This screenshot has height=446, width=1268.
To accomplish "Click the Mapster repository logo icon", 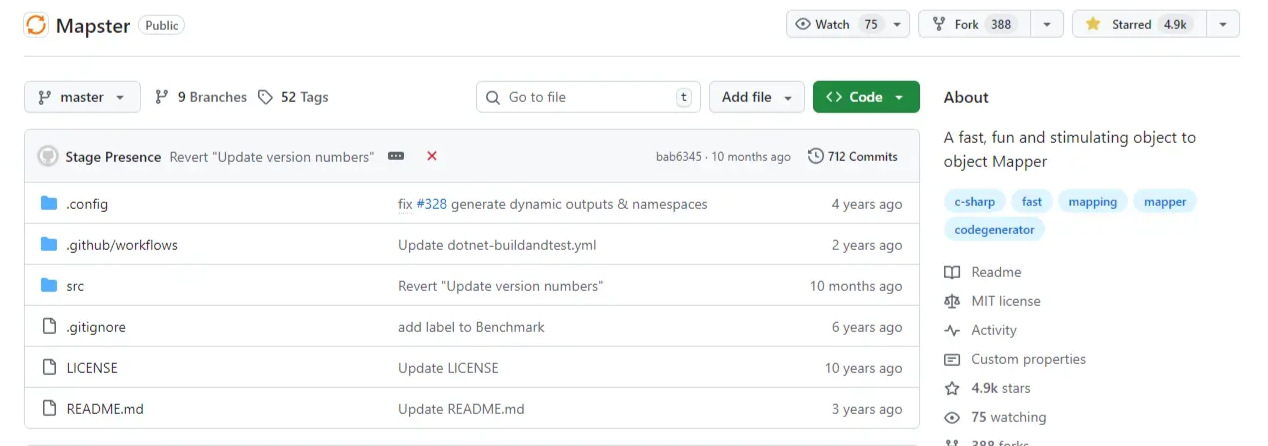I will click(36, 25).
